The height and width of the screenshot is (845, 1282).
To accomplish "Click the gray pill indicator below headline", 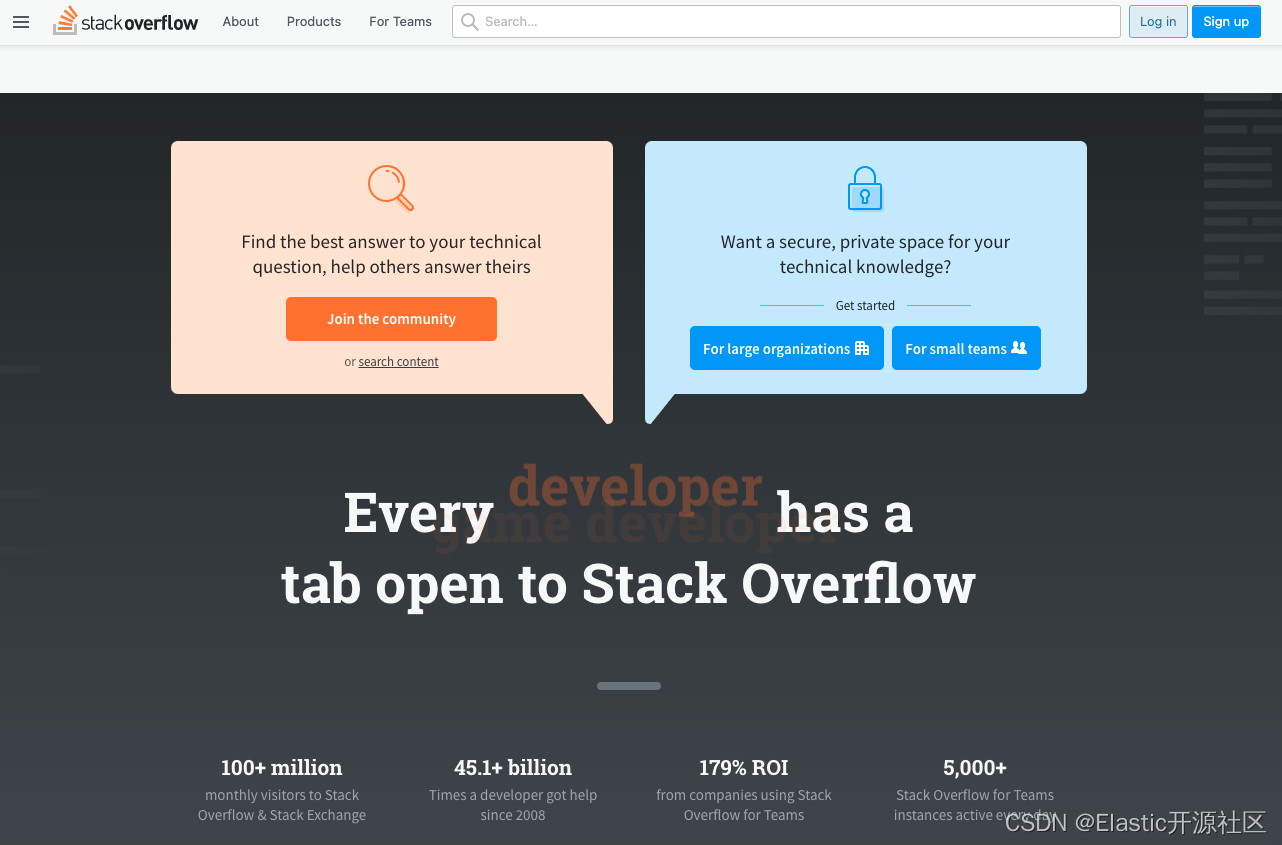I will pyautogui.click(x=629, y=686).
